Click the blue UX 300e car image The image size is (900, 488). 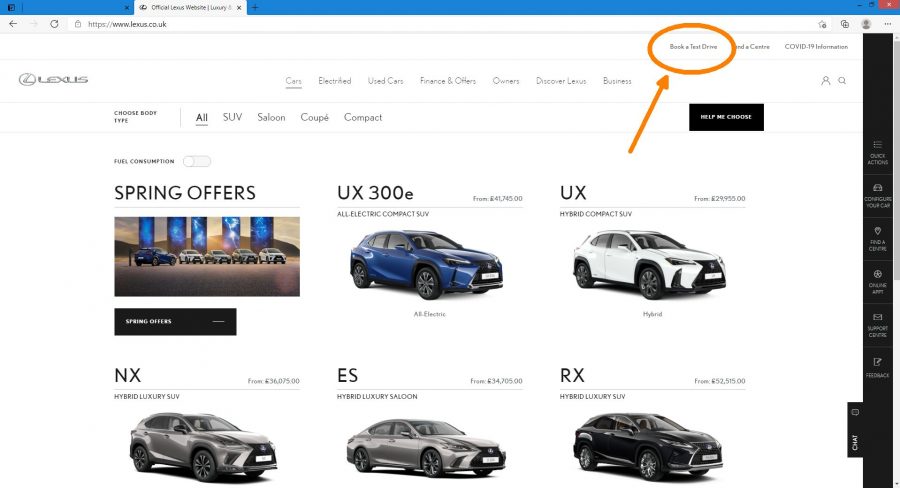click(x=426, y=263)
